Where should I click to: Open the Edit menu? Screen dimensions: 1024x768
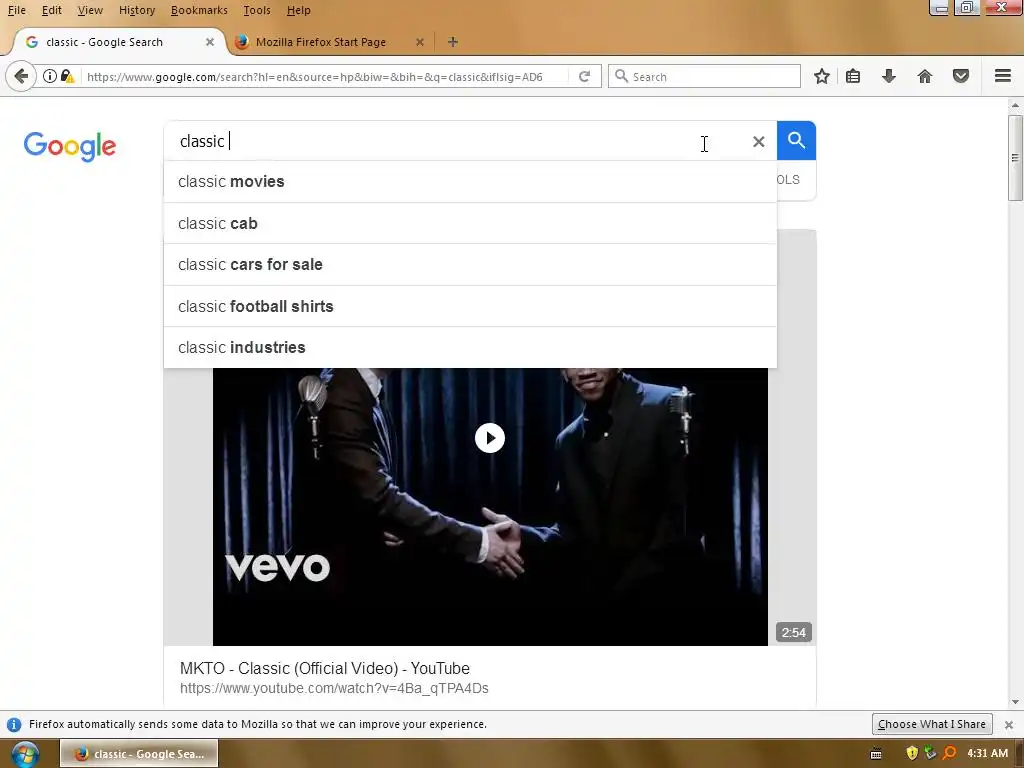(x=52, y=10)
